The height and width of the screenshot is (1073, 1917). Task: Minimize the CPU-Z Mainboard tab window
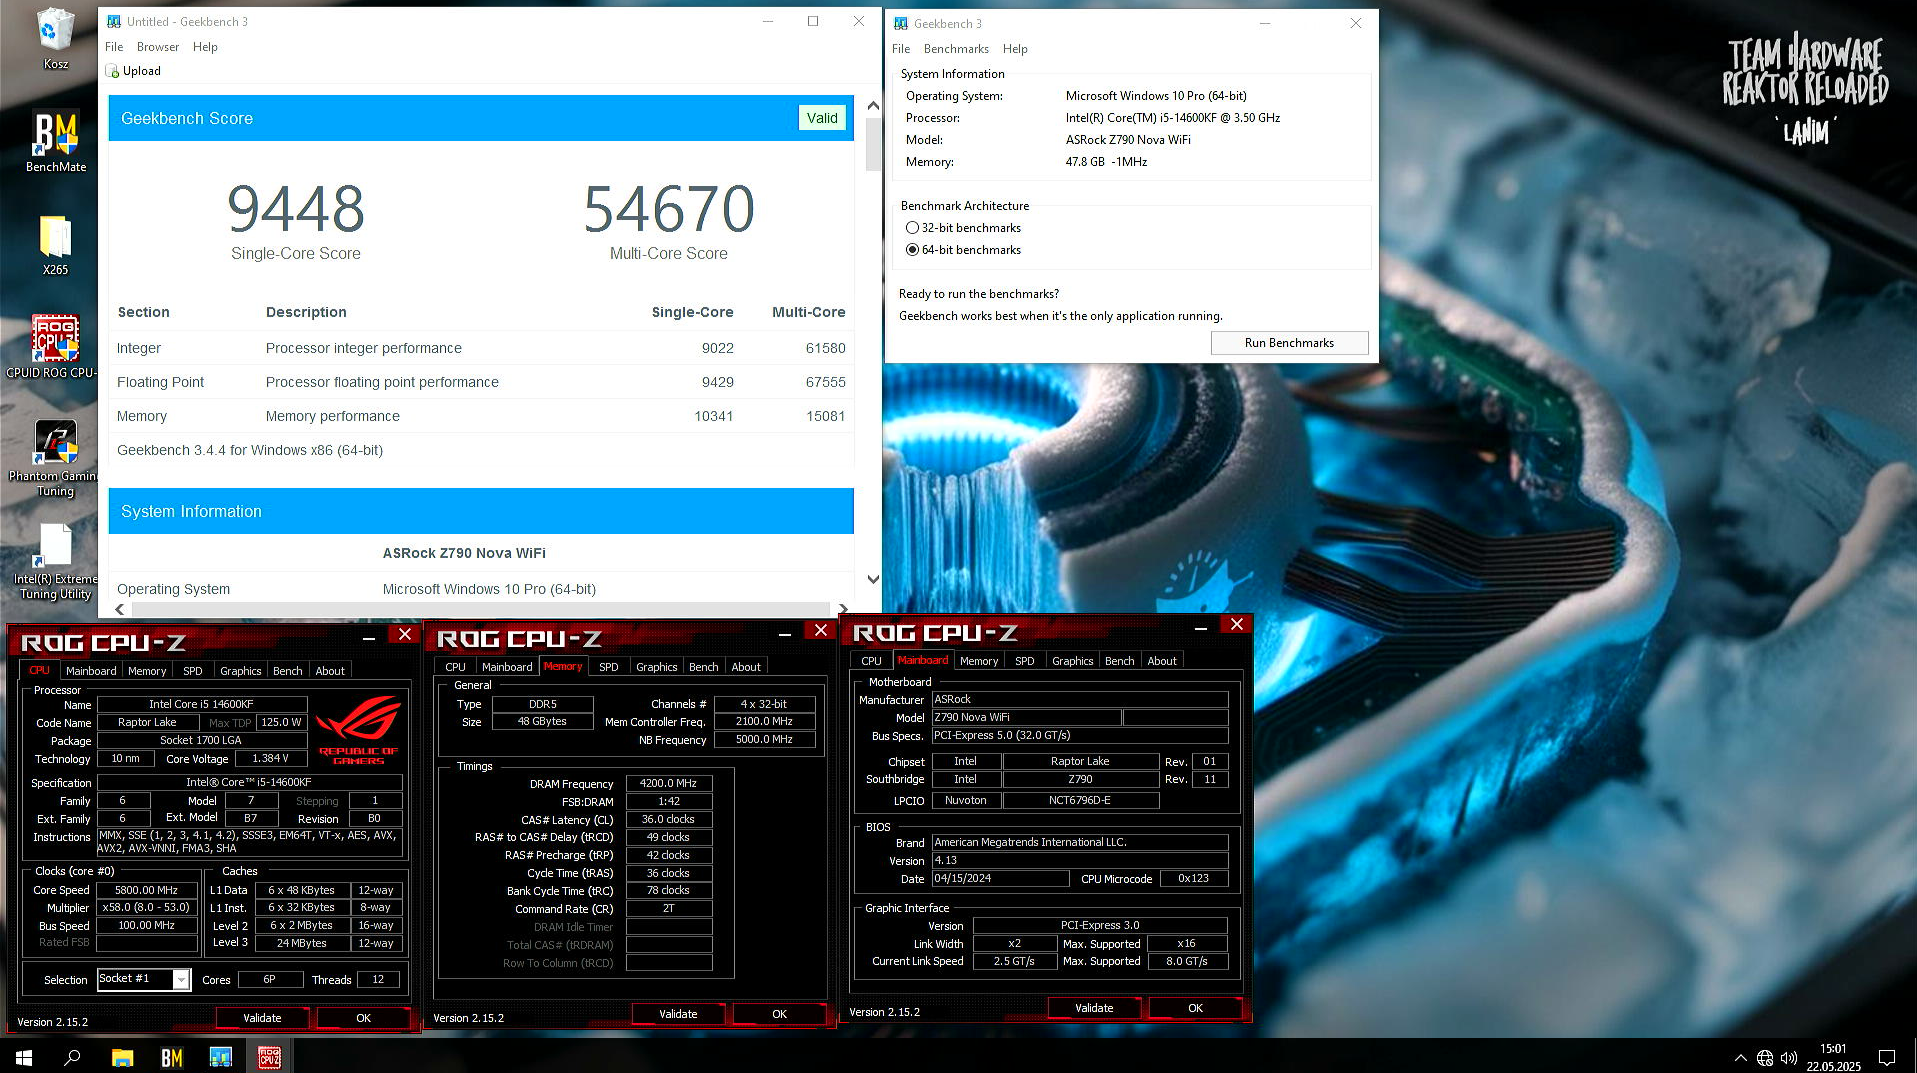coord(1201,628)
